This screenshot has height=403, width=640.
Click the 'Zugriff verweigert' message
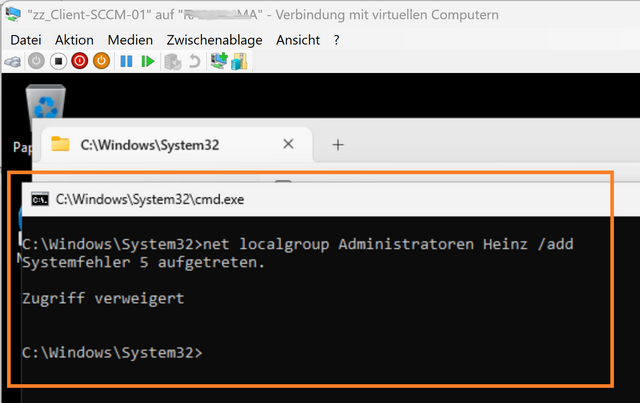click(103, 298)
